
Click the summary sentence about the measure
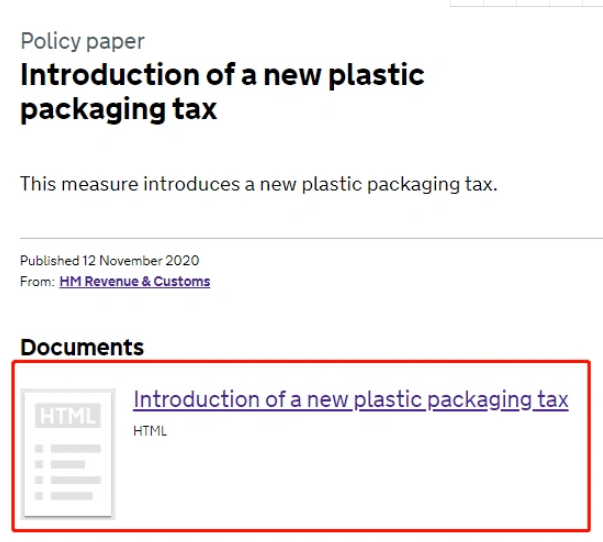(258, 184)
